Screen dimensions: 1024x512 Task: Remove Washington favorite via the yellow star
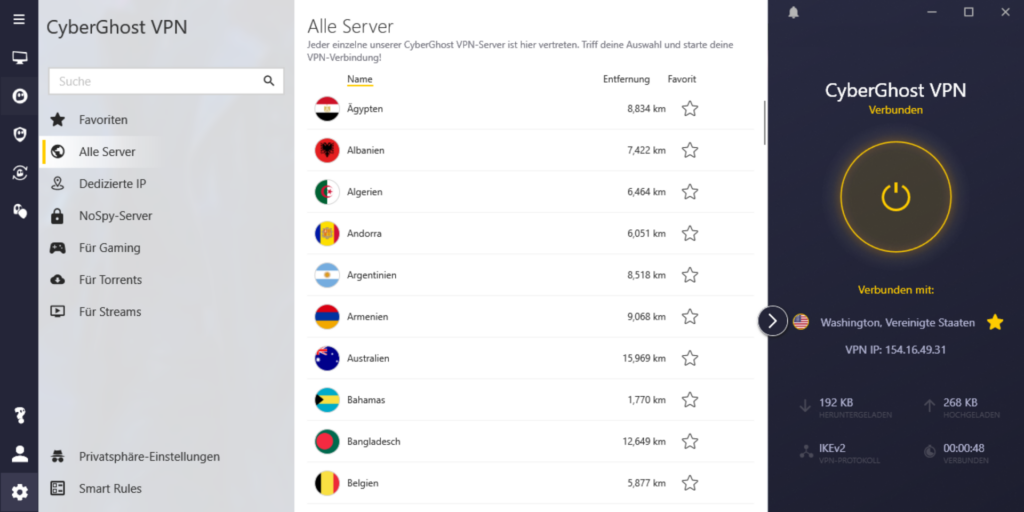(x=995, y=322)
